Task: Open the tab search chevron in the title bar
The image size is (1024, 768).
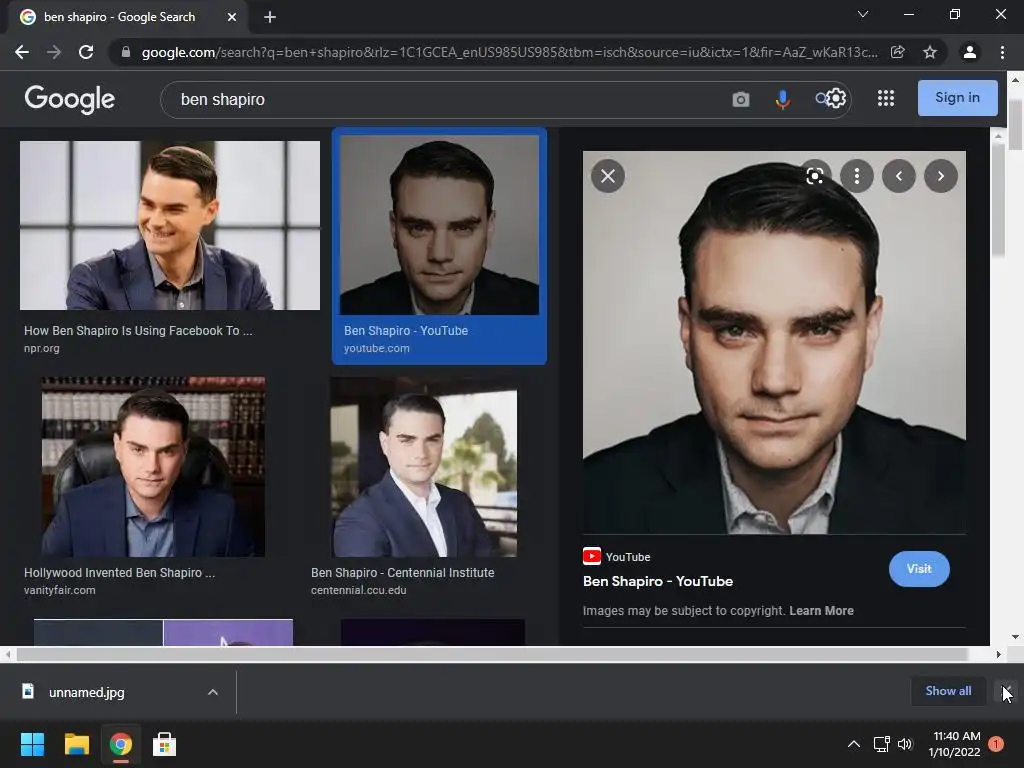Action: click(x=863, y=14)
